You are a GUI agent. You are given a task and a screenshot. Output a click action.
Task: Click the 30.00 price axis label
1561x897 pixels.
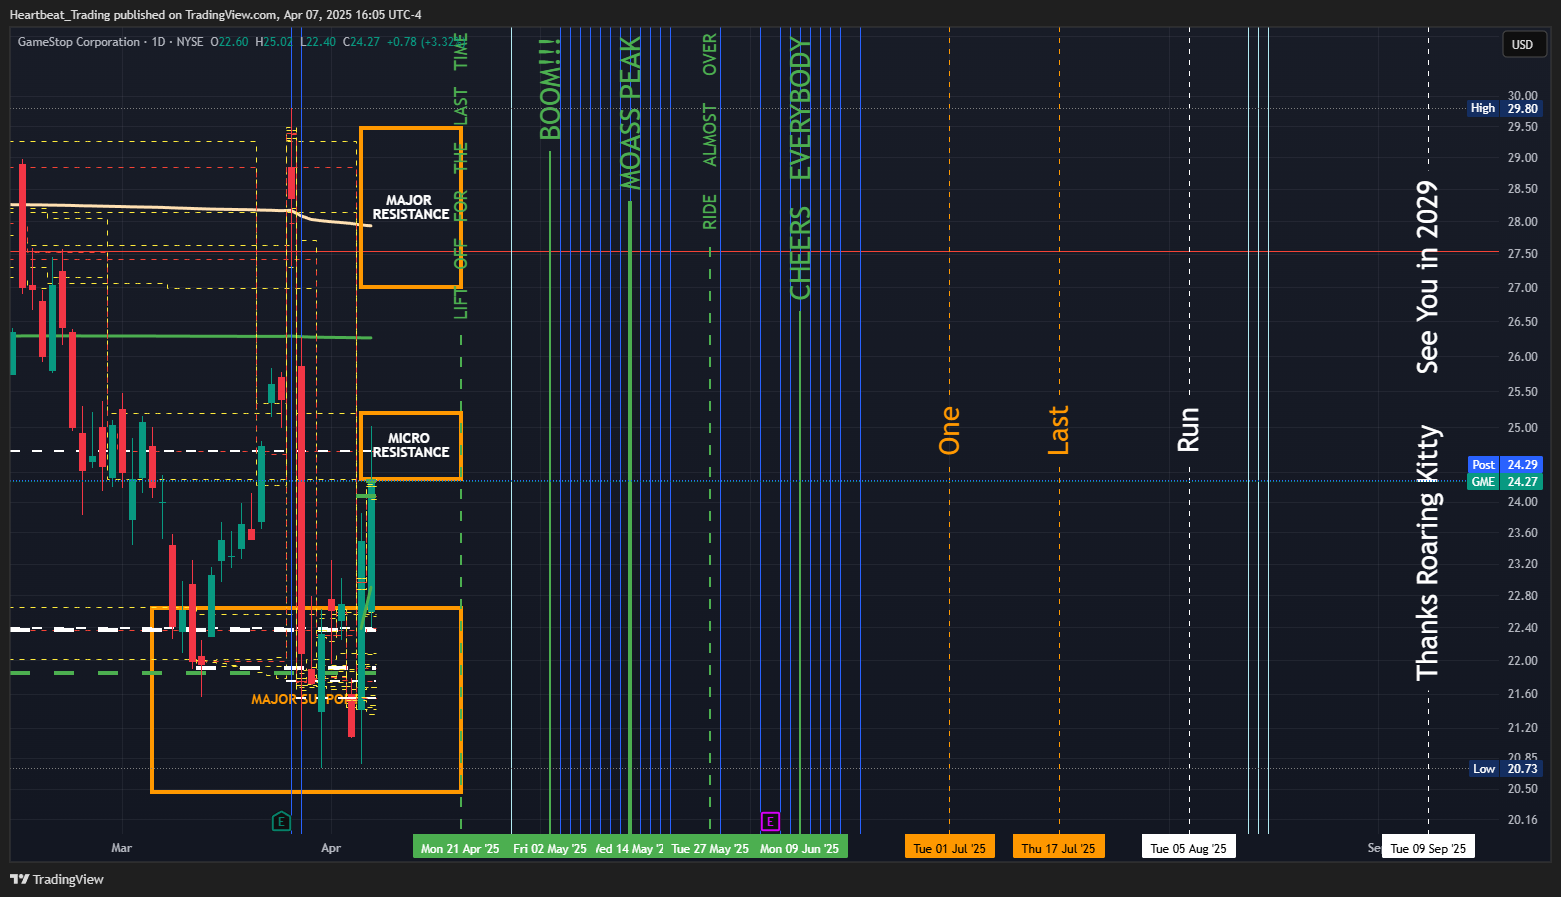tap(1523, 96)
